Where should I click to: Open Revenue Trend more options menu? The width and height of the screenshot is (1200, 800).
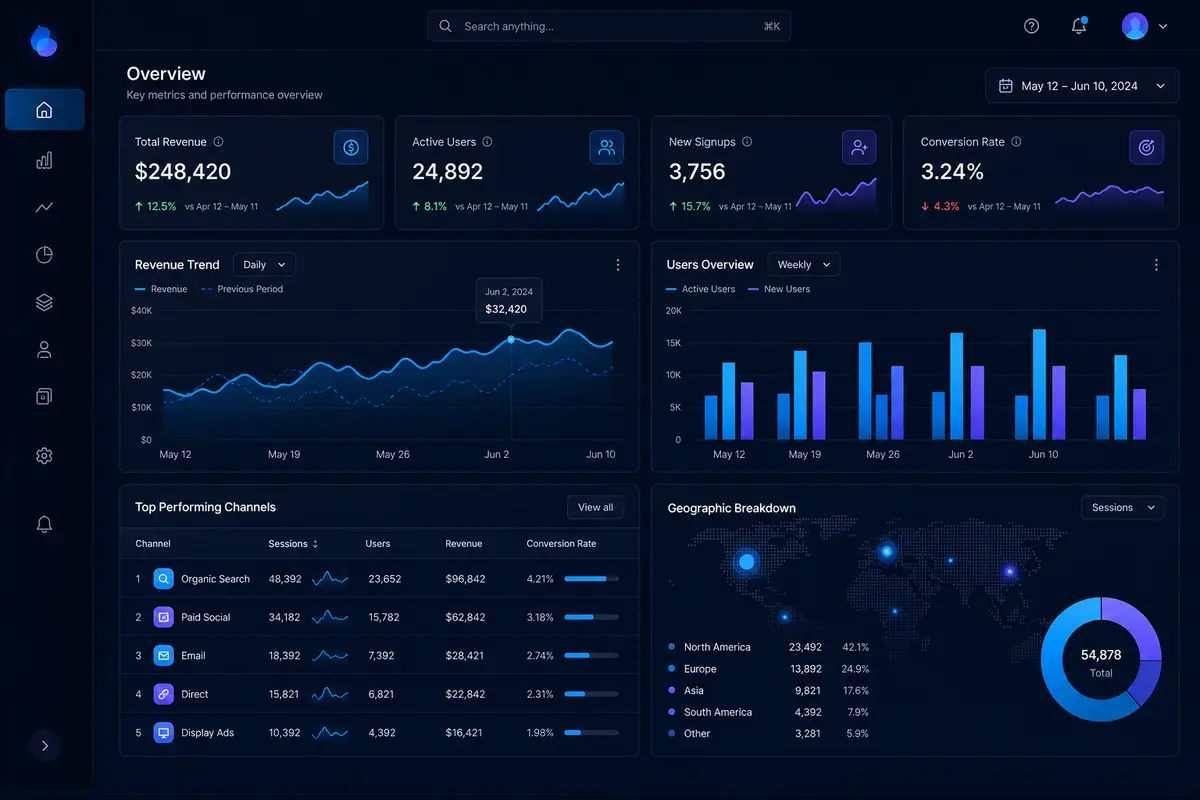(x=618, y=265)
